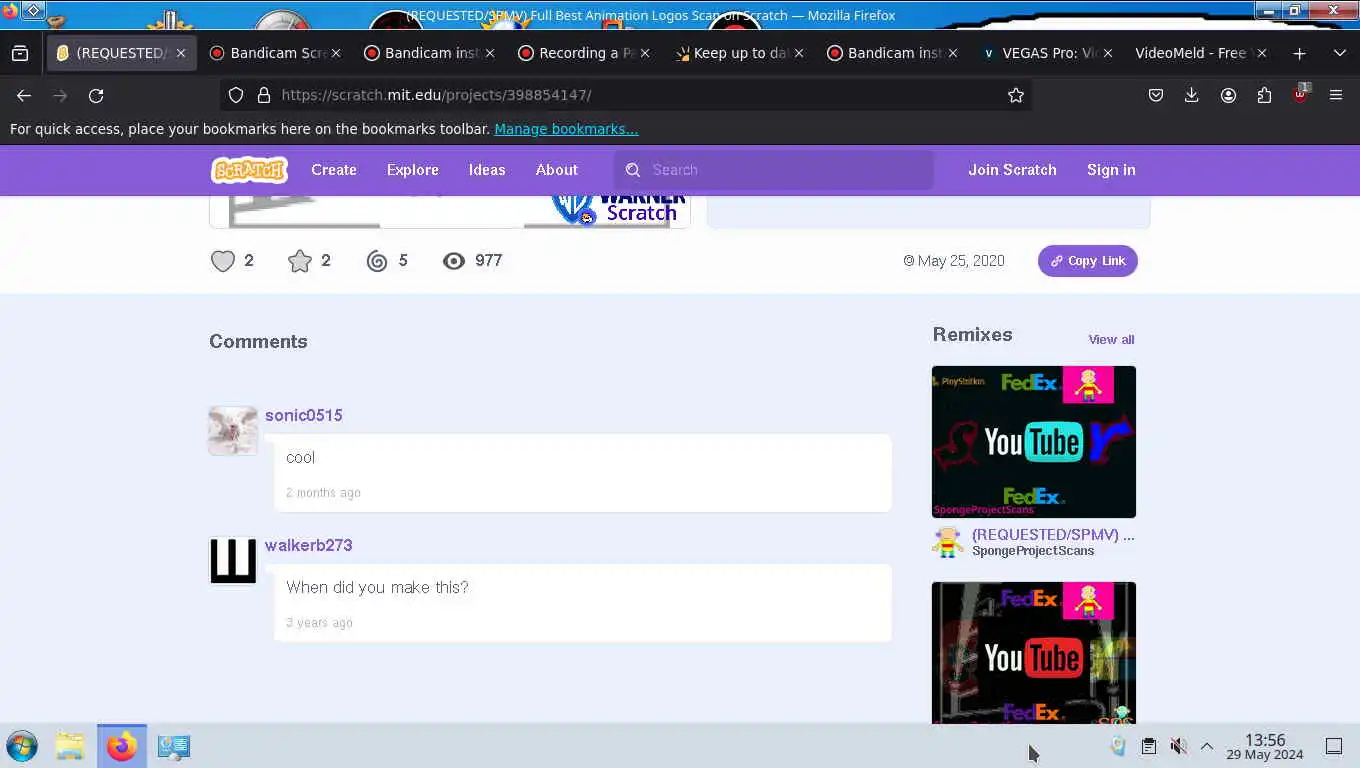The image size is (1360, 768).
Task: Click the "May 25, 2020" date text
Action: coord(961,261)
